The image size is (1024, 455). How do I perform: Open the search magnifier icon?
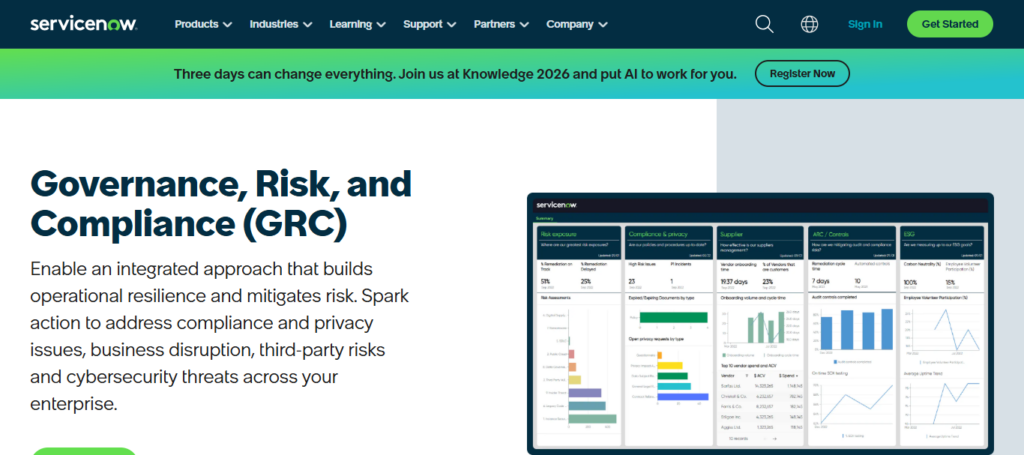(764, 24)
